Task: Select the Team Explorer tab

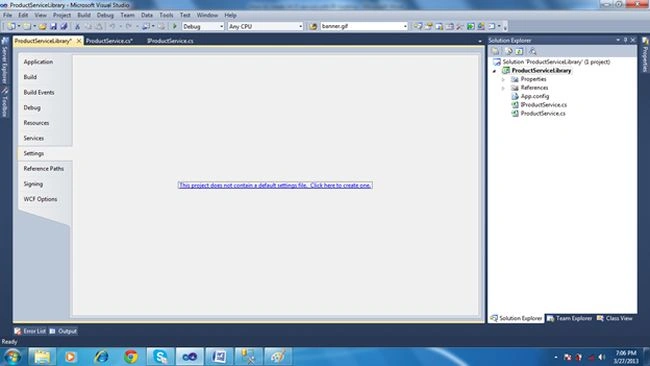Action: [x=570, y=318]
